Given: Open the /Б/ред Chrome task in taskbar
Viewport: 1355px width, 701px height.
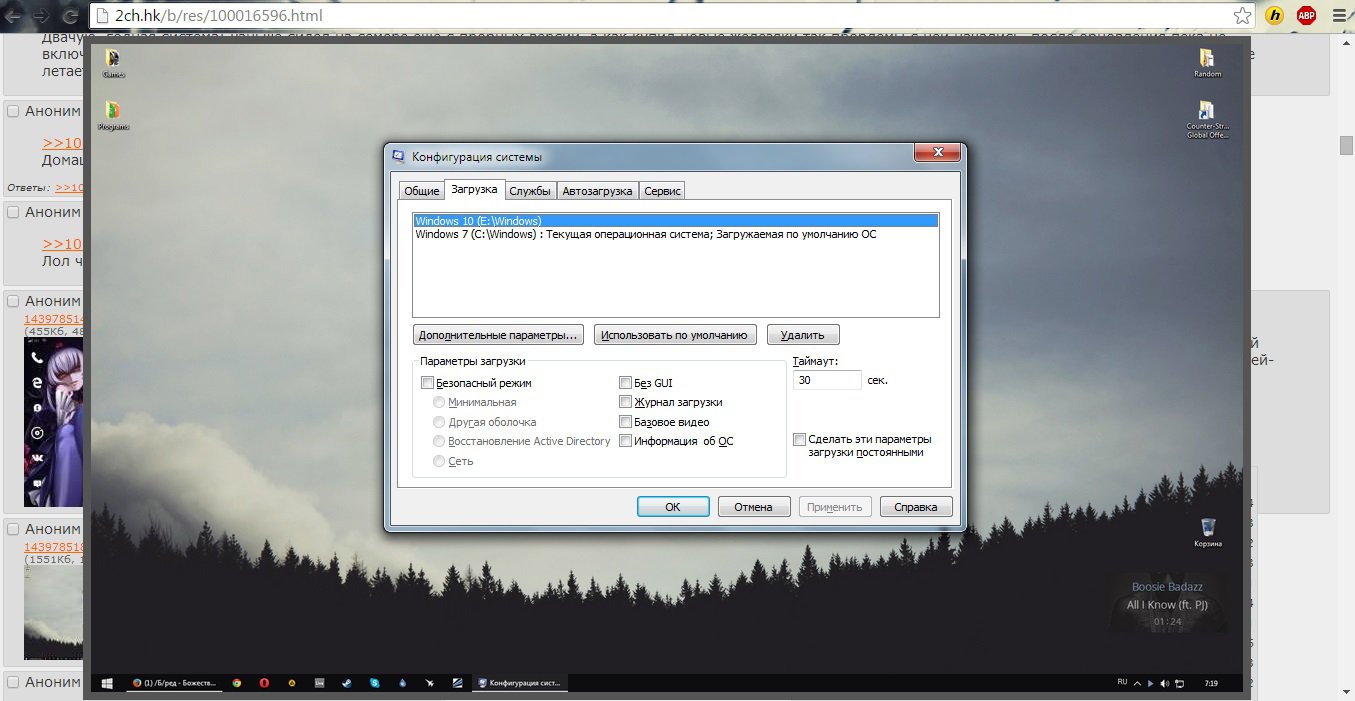Looking at the screenshot, I should 172,684.
